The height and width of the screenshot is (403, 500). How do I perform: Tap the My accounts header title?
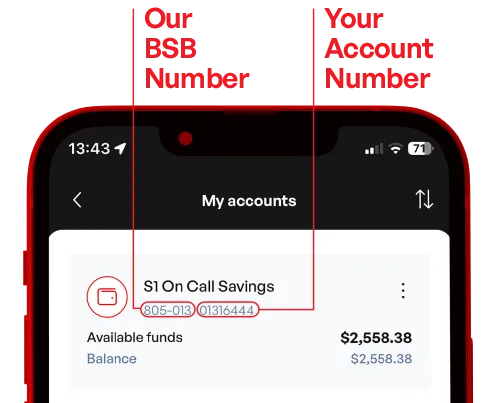pos(249,201)
